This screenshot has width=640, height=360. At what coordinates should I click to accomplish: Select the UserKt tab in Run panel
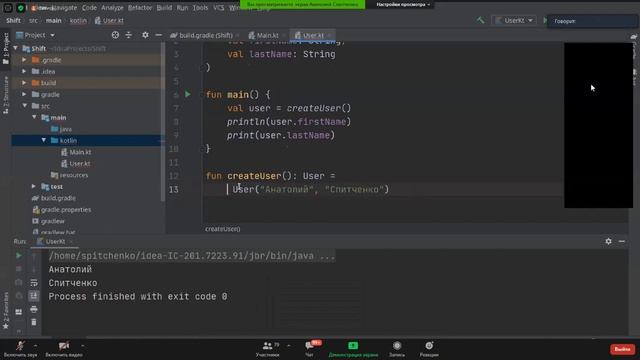(55, 241)
